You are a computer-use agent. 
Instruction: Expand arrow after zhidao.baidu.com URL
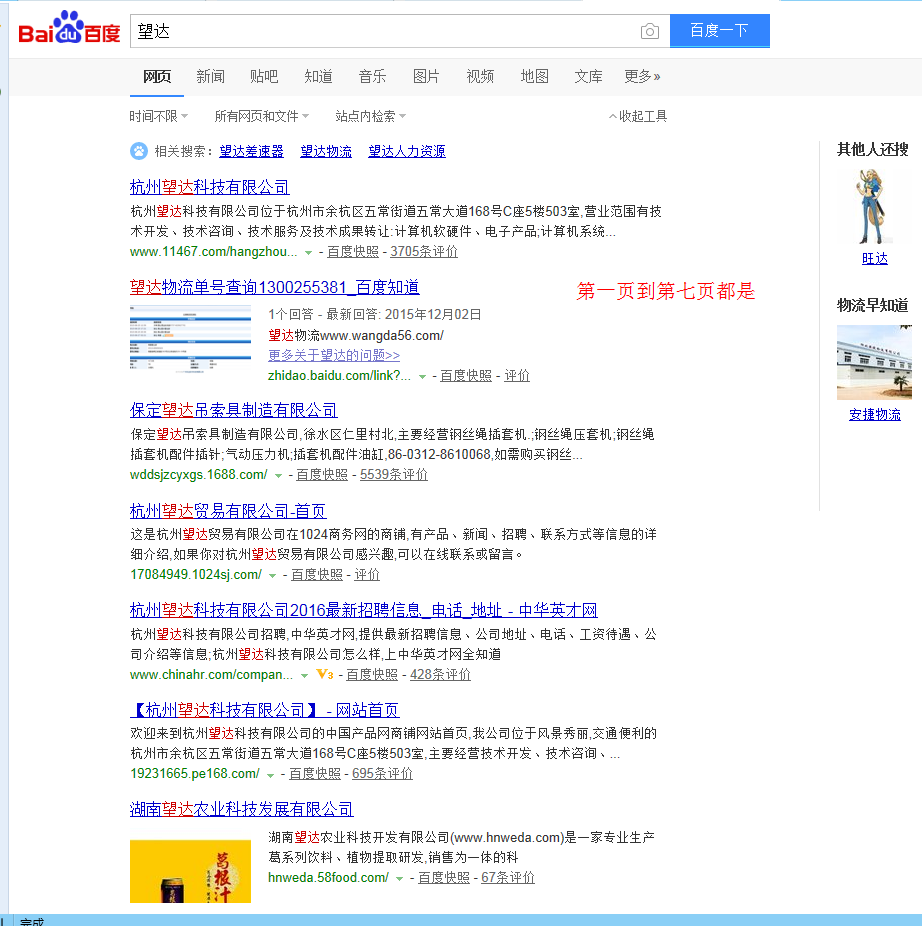[422, 377]
